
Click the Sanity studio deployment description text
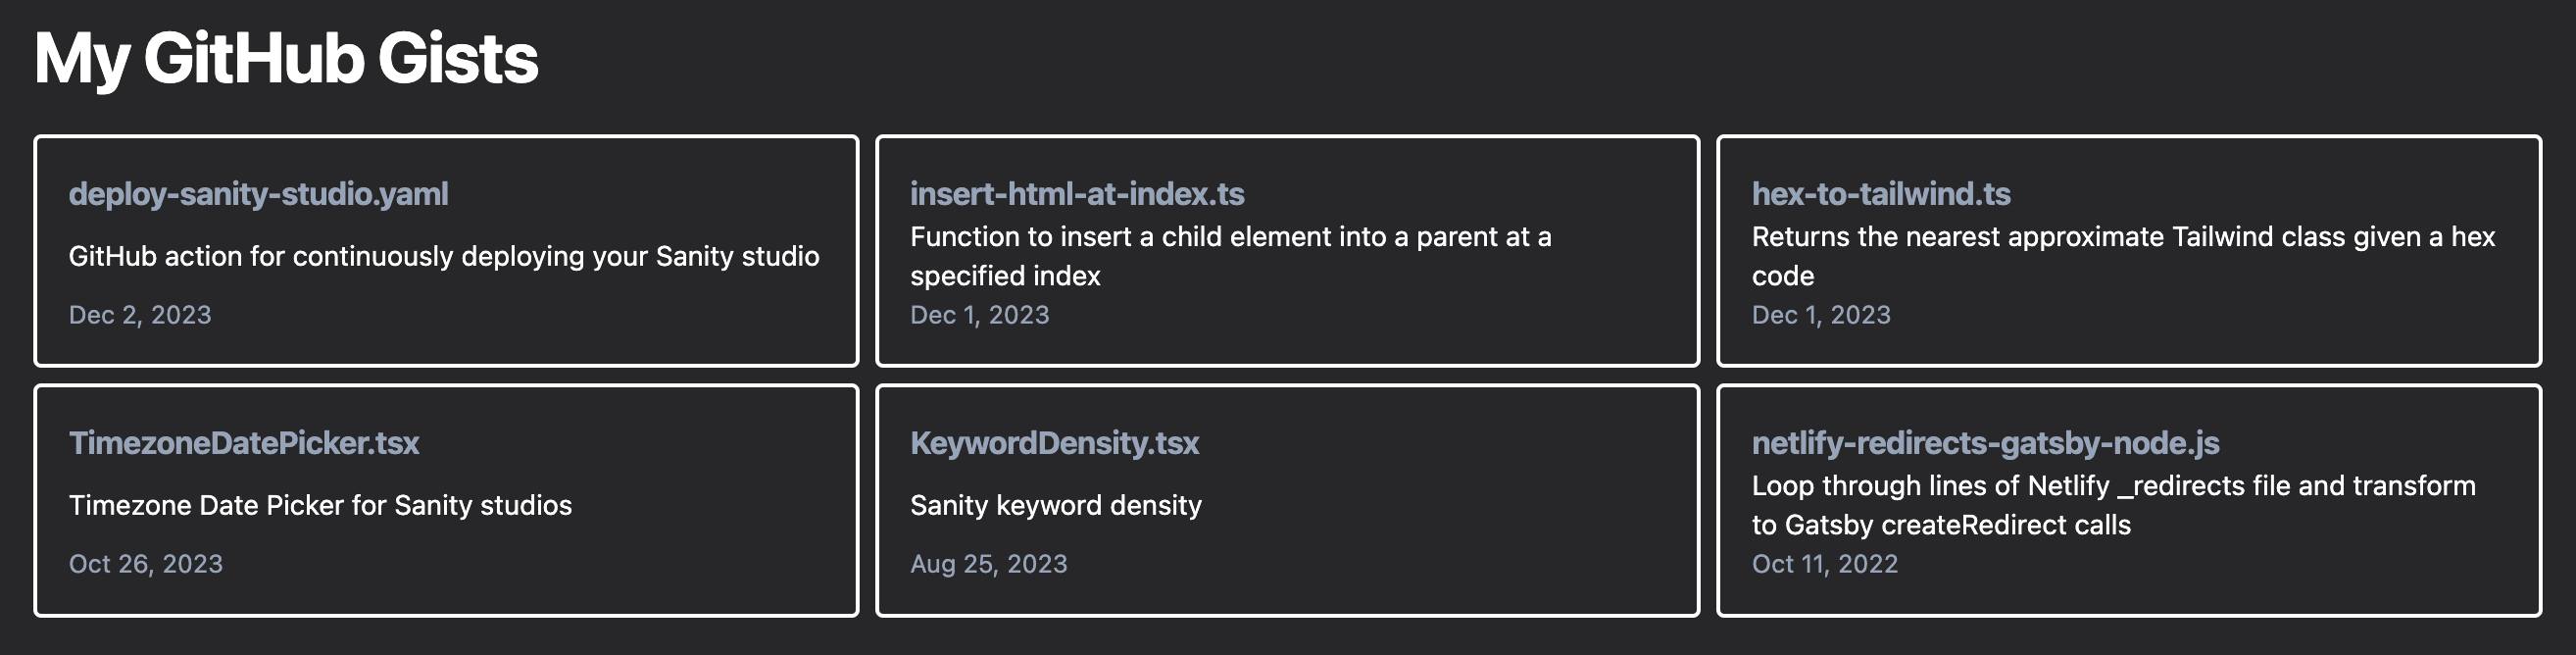(445, 255)
